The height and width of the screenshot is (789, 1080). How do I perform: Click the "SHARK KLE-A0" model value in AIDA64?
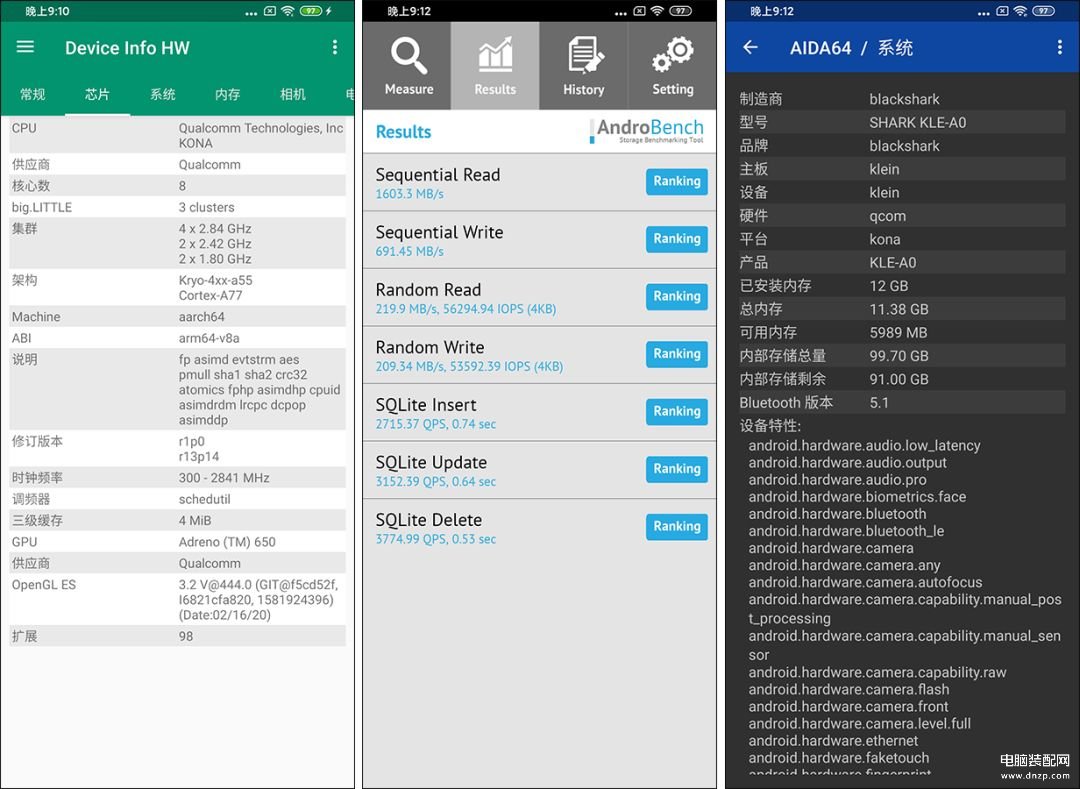917,123
